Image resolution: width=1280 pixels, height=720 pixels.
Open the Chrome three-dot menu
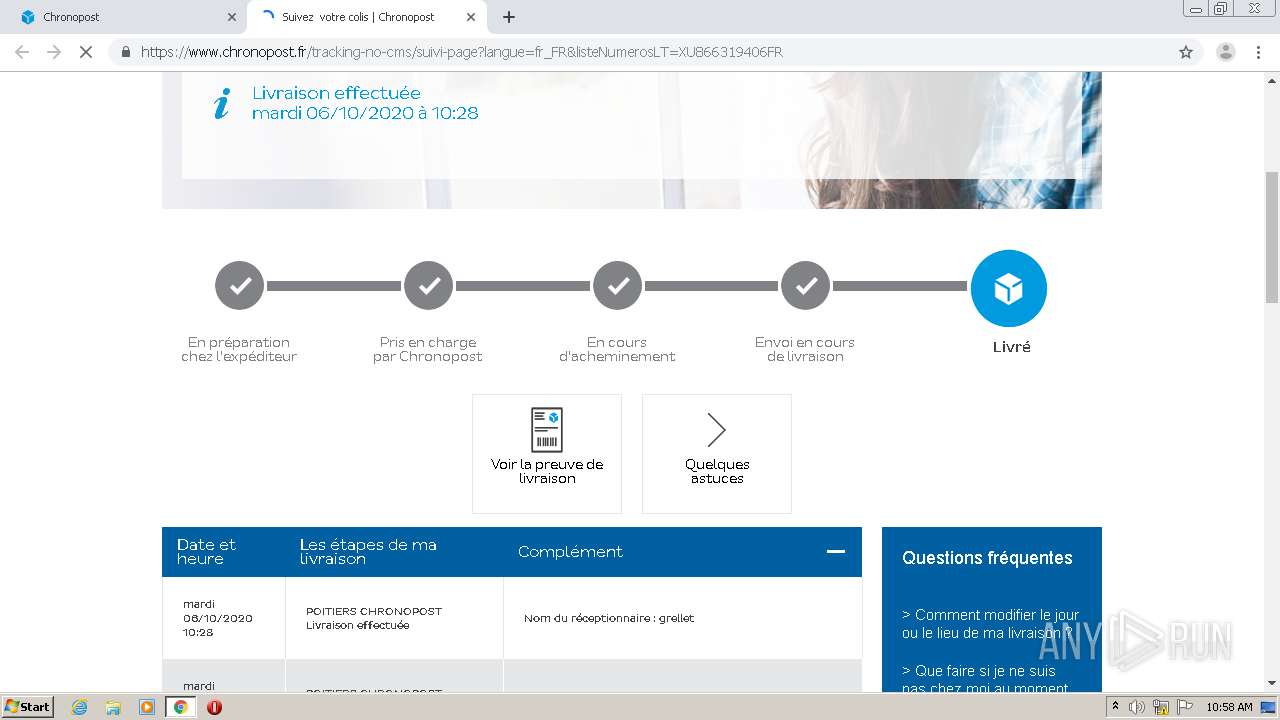click(x=1258, y=52)
